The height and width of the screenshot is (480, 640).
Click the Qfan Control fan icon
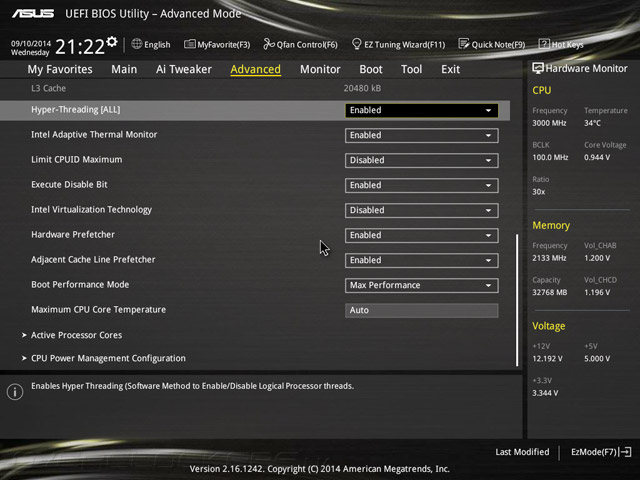tap(269, 44)
